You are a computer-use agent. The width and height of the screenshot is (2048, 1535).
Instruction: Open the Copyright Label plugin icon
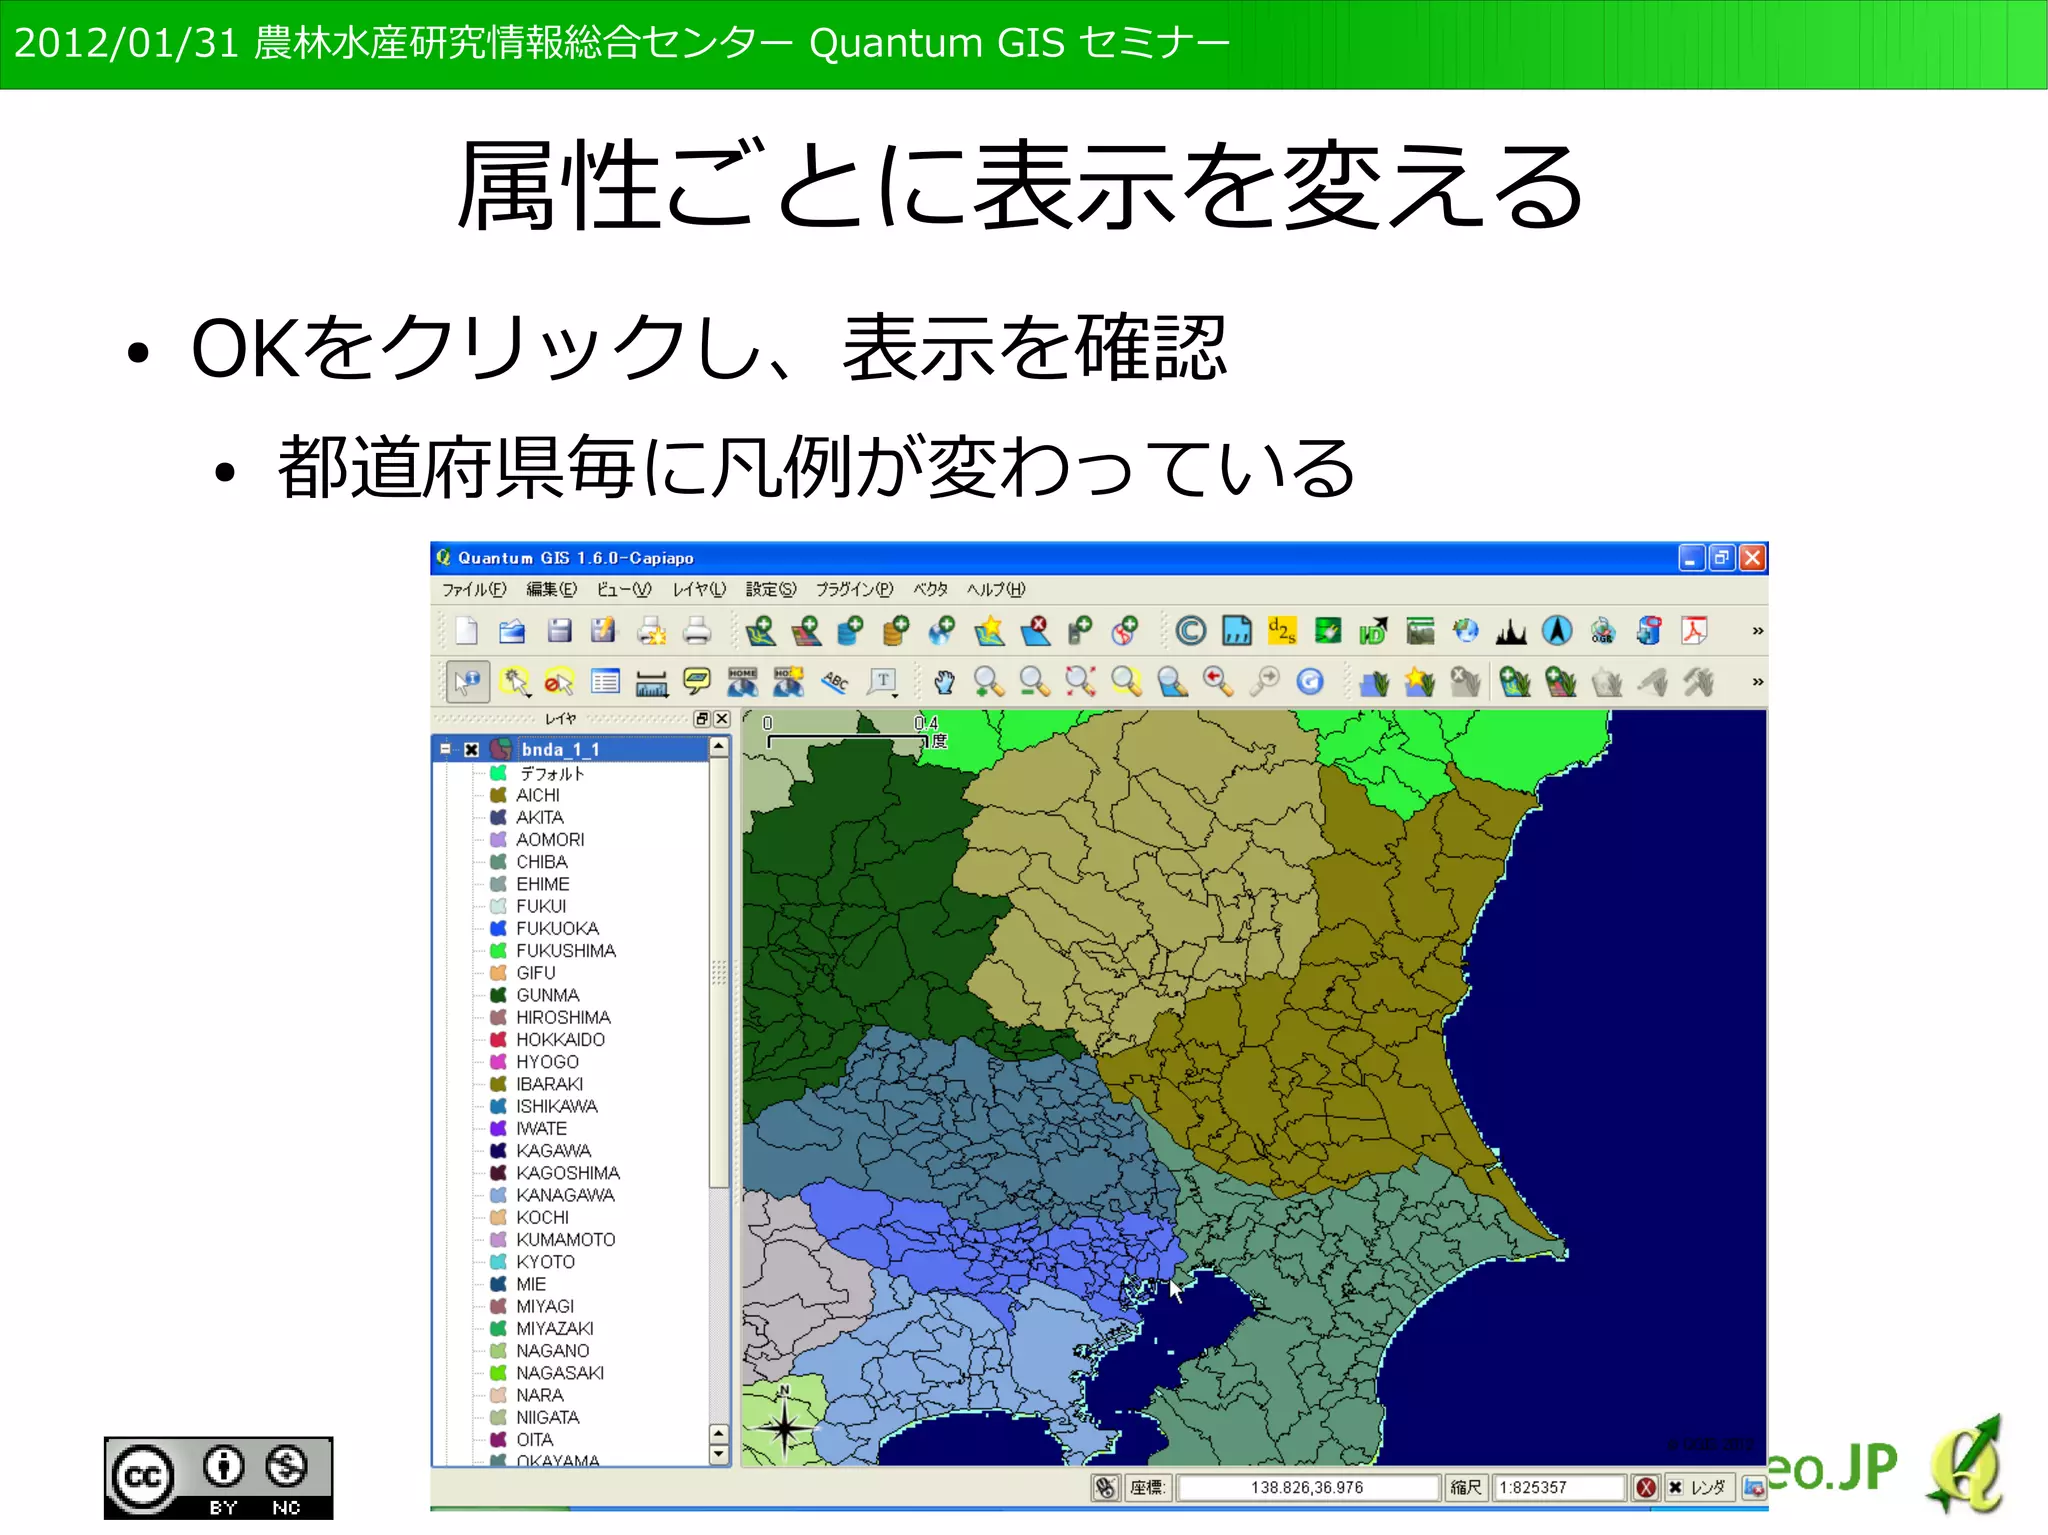click(1190, 631)
